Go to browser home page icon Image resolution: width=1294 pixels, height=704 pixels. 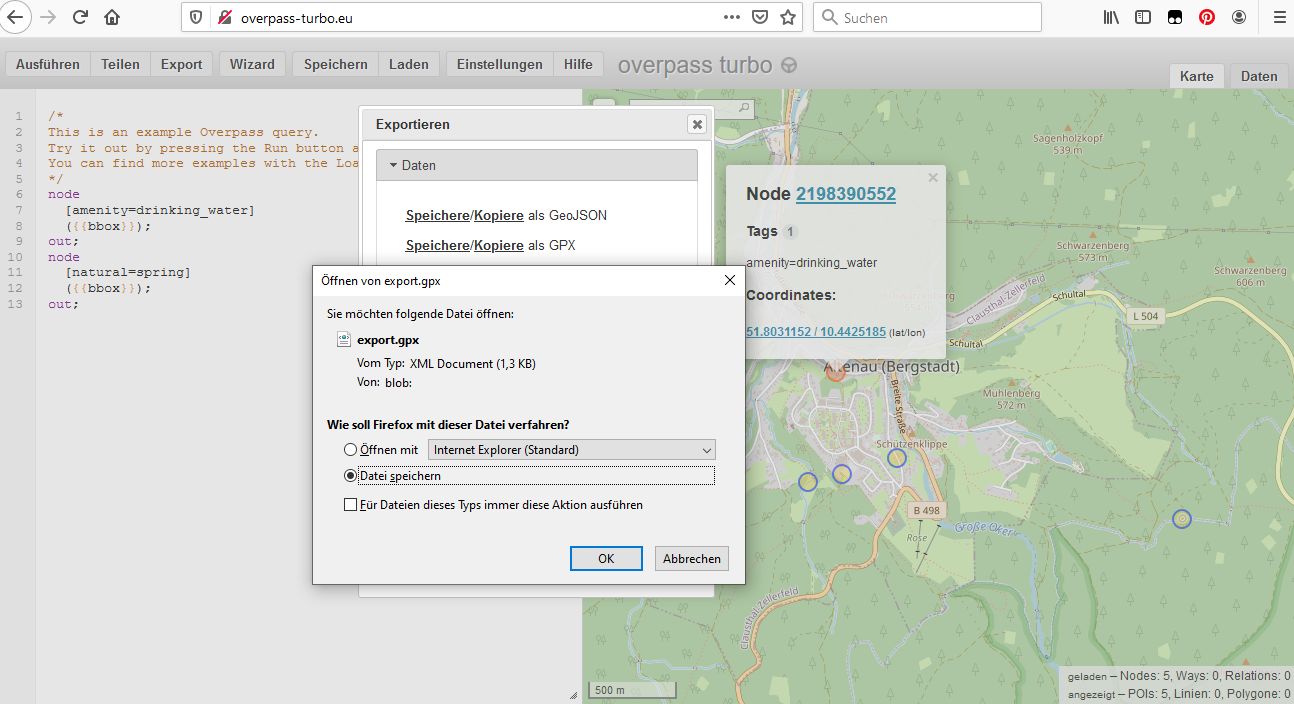112,17
